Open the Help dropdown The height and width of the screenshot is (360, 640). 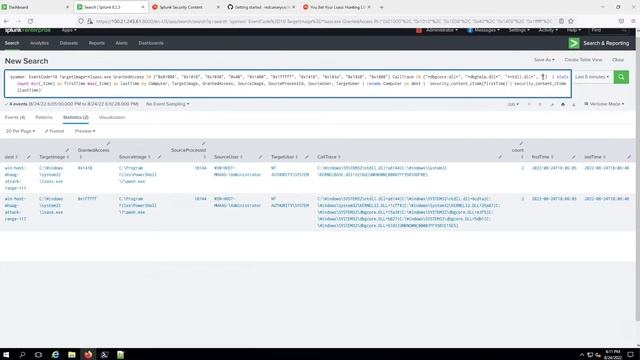[x=573, y=30]
